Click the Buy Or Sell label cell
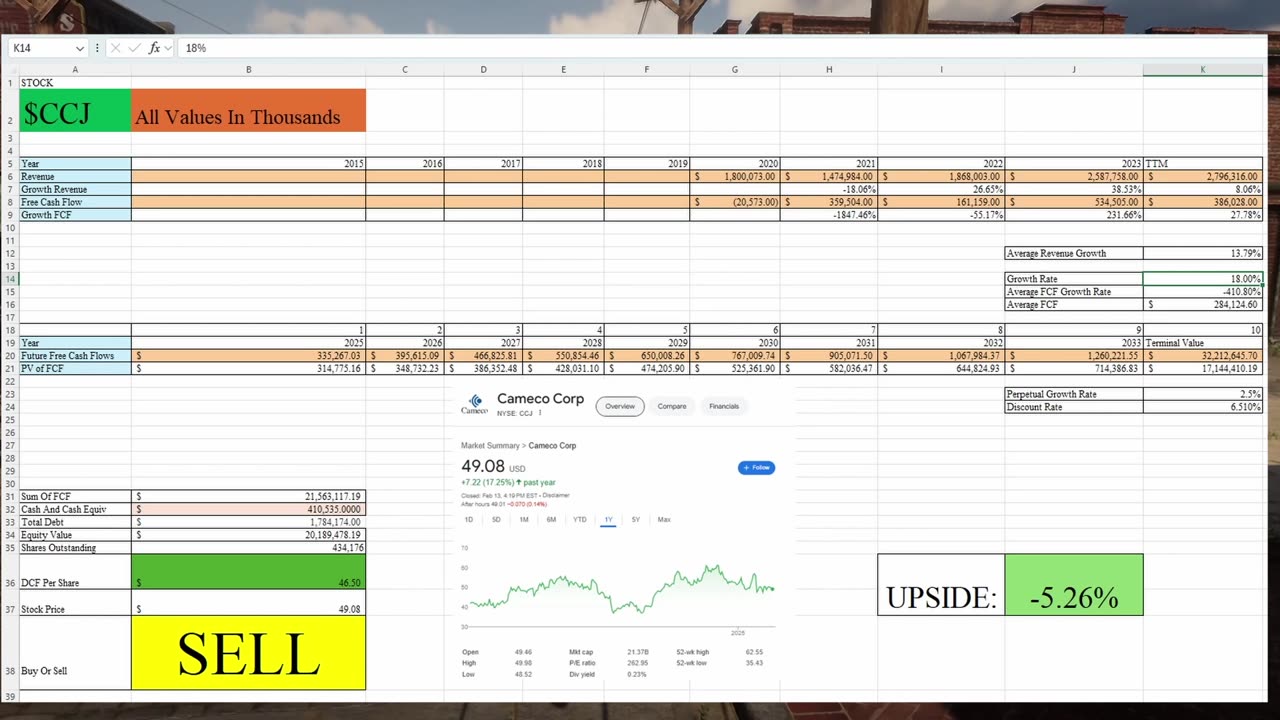Screen dimensions: 1280x720 pyautogui.click(x=75, y=653)
